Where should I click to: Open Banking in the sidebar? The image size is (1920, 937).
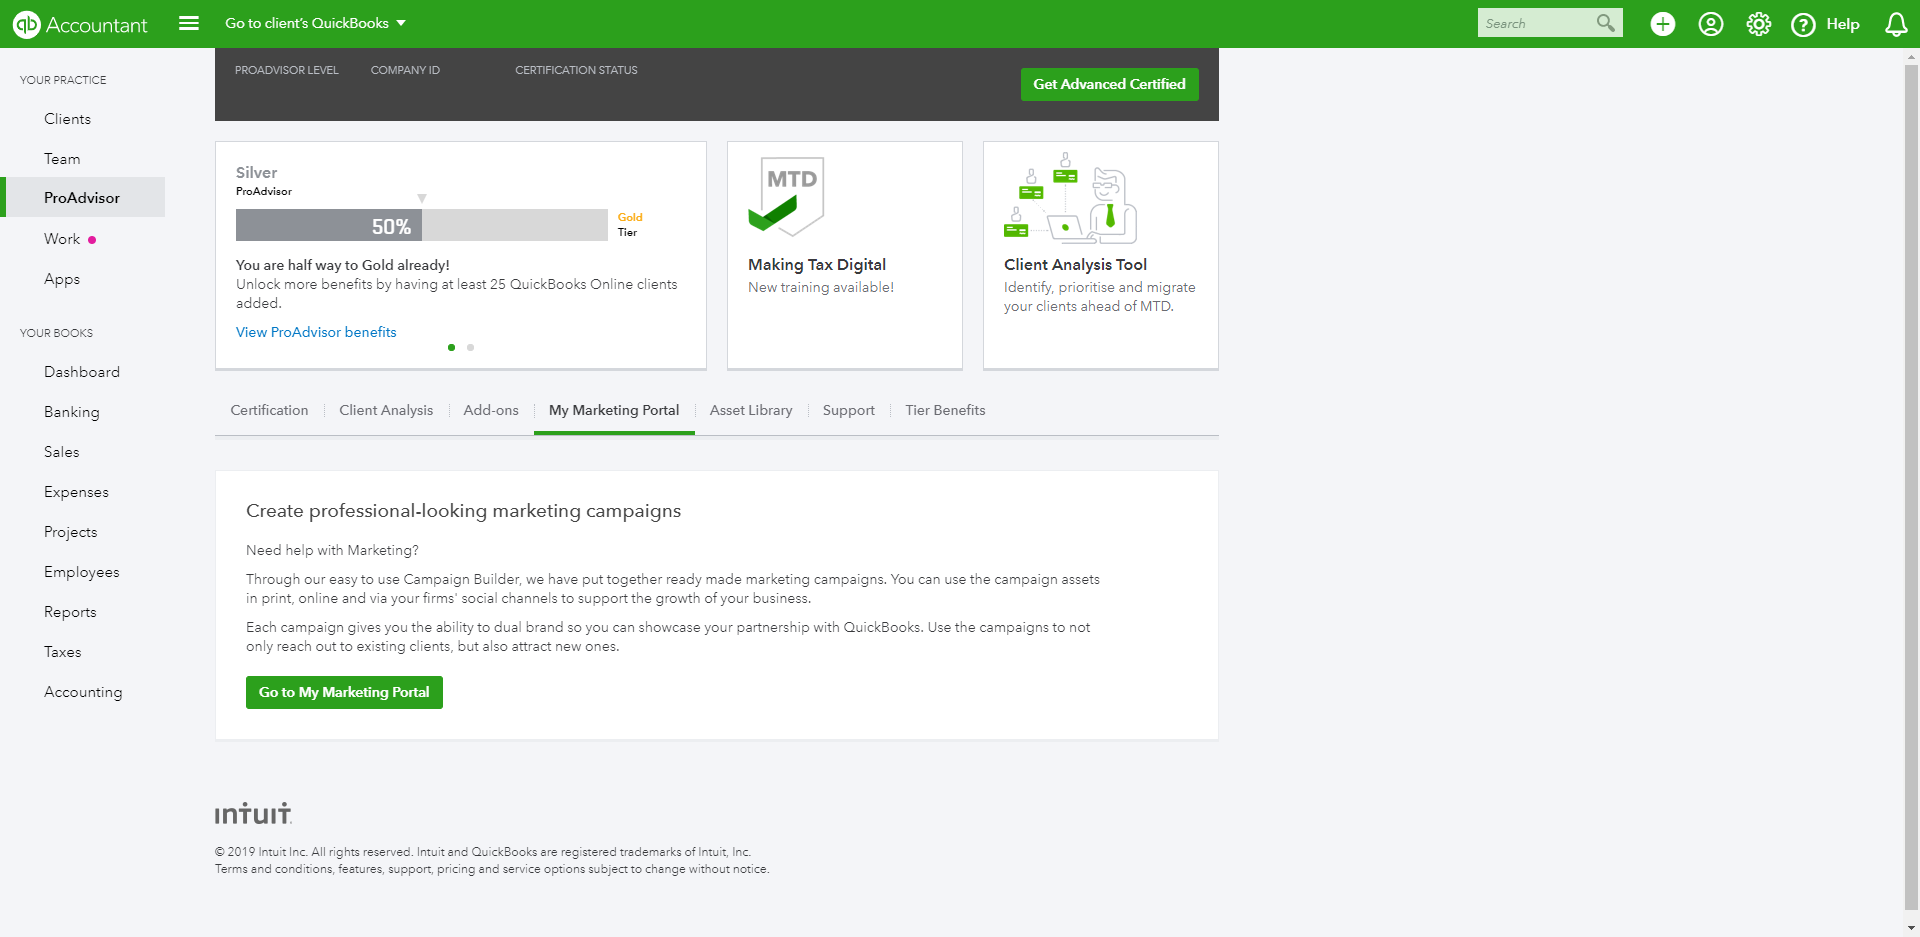click(72, 412)
